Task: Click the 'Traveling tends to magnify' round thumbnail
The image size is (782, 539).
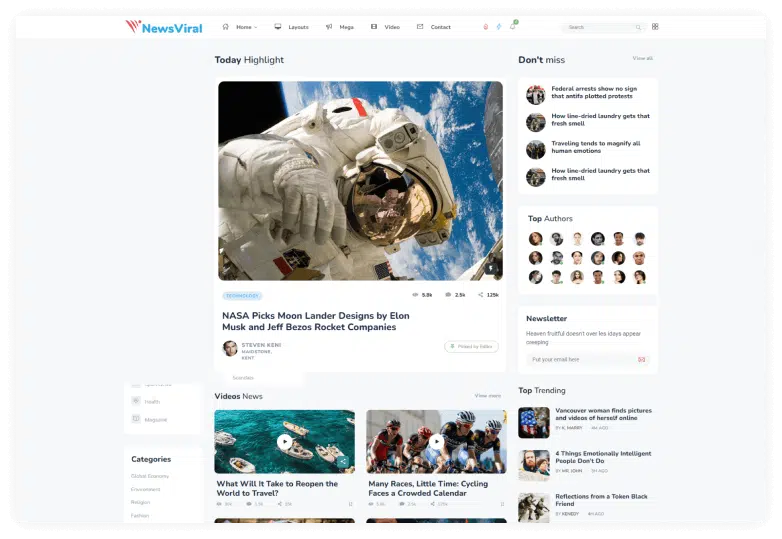Action: 536,150
